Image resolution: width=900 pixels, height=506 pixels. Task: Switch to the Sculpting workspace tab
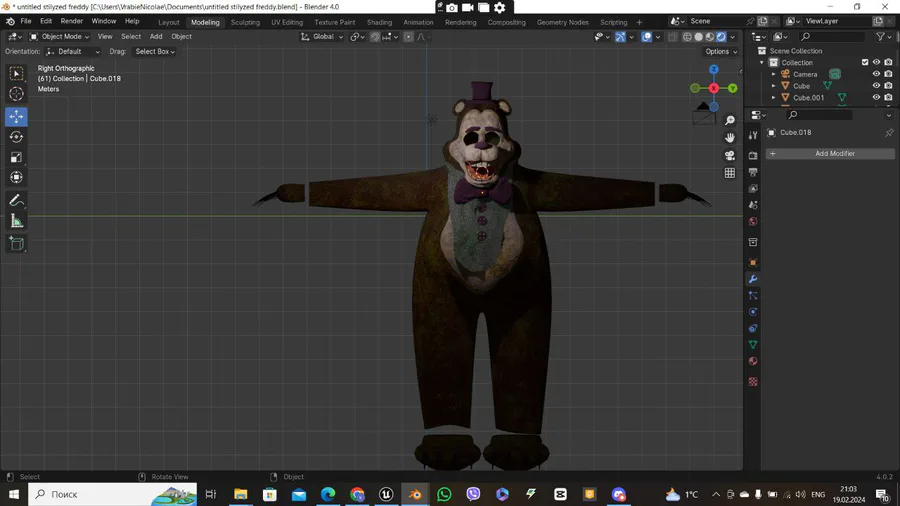pos(245,22)
